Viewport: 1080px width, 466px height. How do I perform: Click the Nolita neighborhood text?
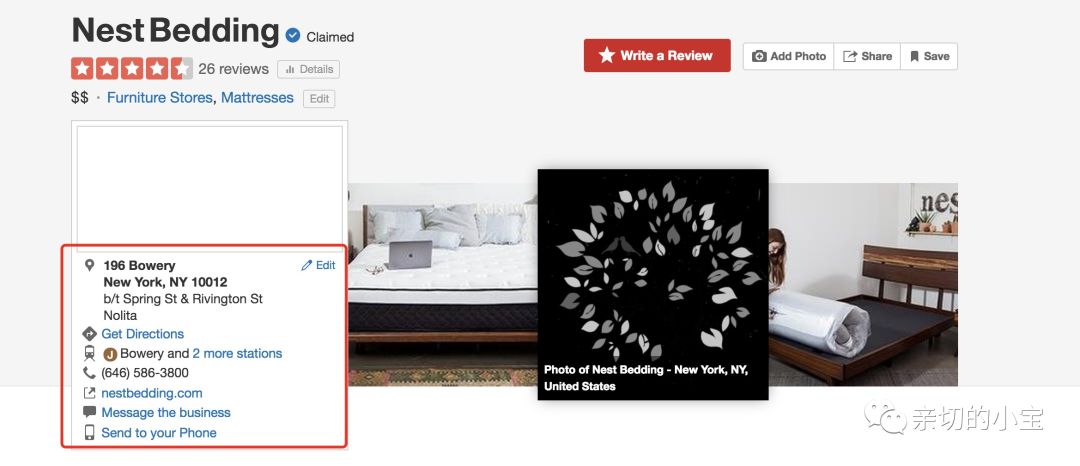(120, 315)
